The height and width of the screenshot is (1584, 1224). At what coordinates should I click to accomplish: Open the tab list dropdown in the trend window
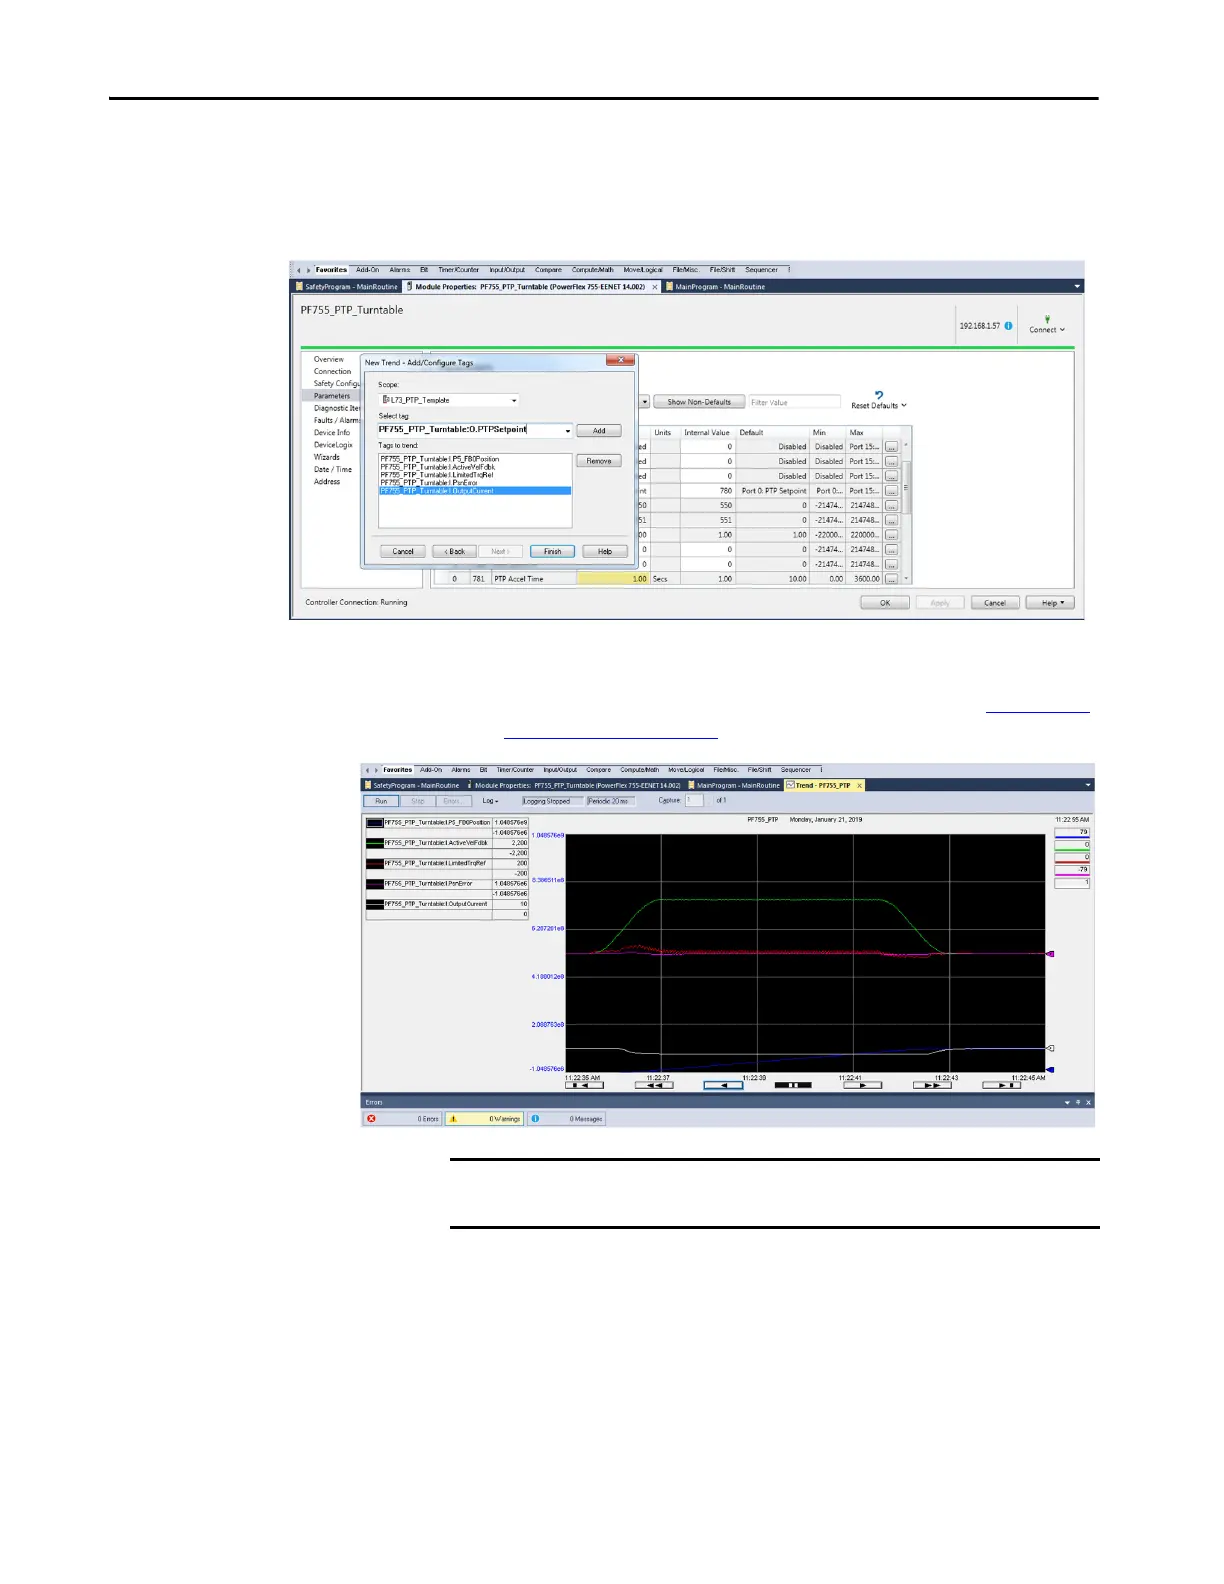1088,786
